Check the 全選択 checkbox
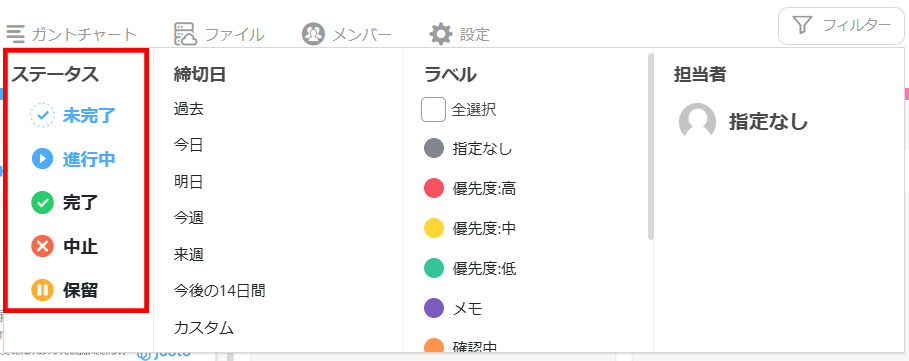Image resolution: width=909 pixels, height=361 pixels. [x=433, y=110]
